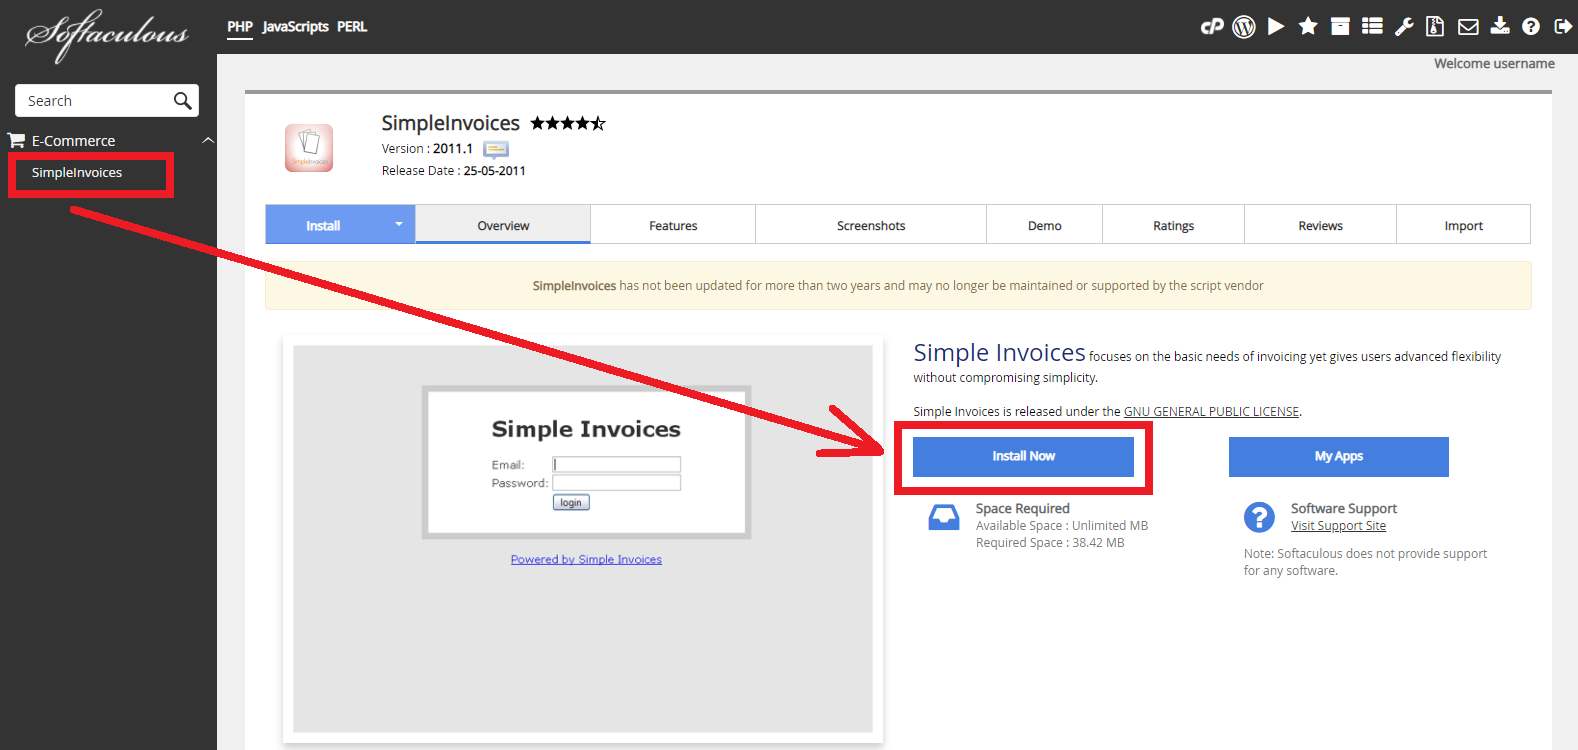Select SimpleInvoices in the sidebar
The image size is (1578, 750).
[x=77, y=172]
